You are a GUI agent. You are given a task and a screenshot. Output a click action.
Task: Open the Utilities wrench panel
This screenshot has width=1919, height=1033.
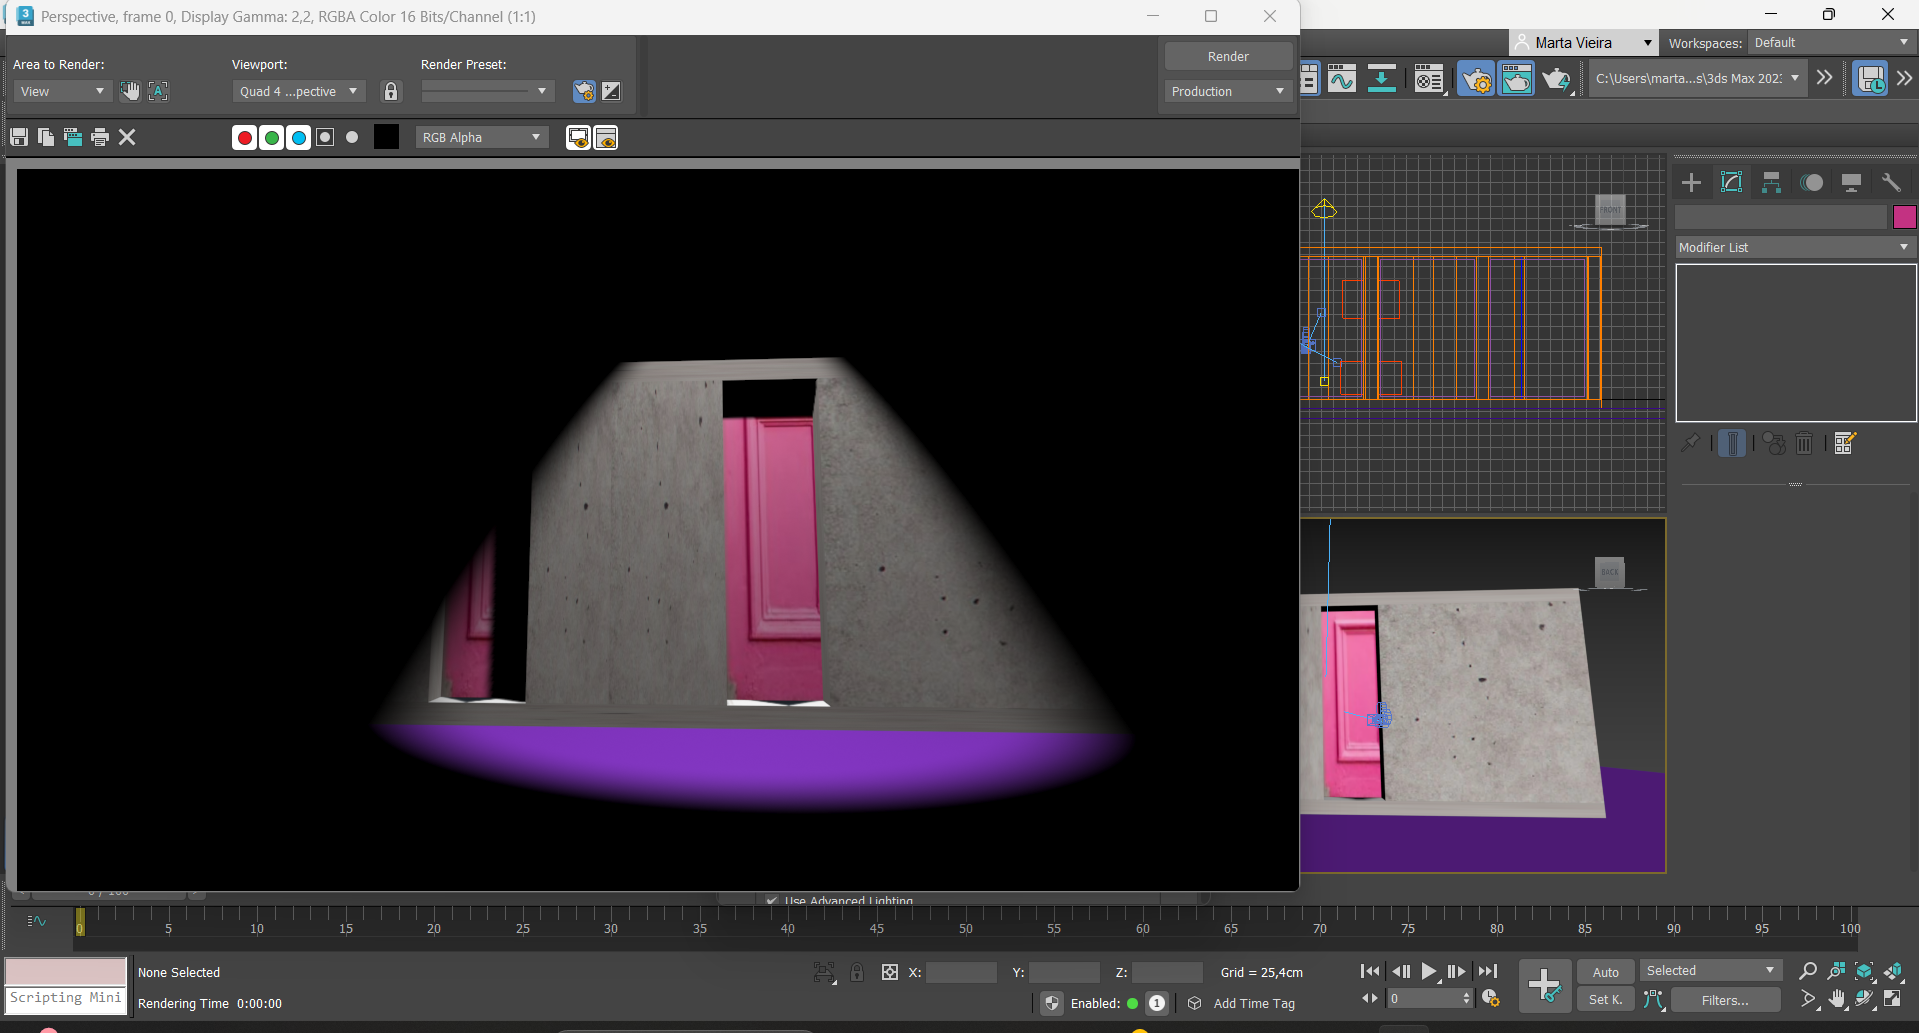click(x=1890, y=182)
